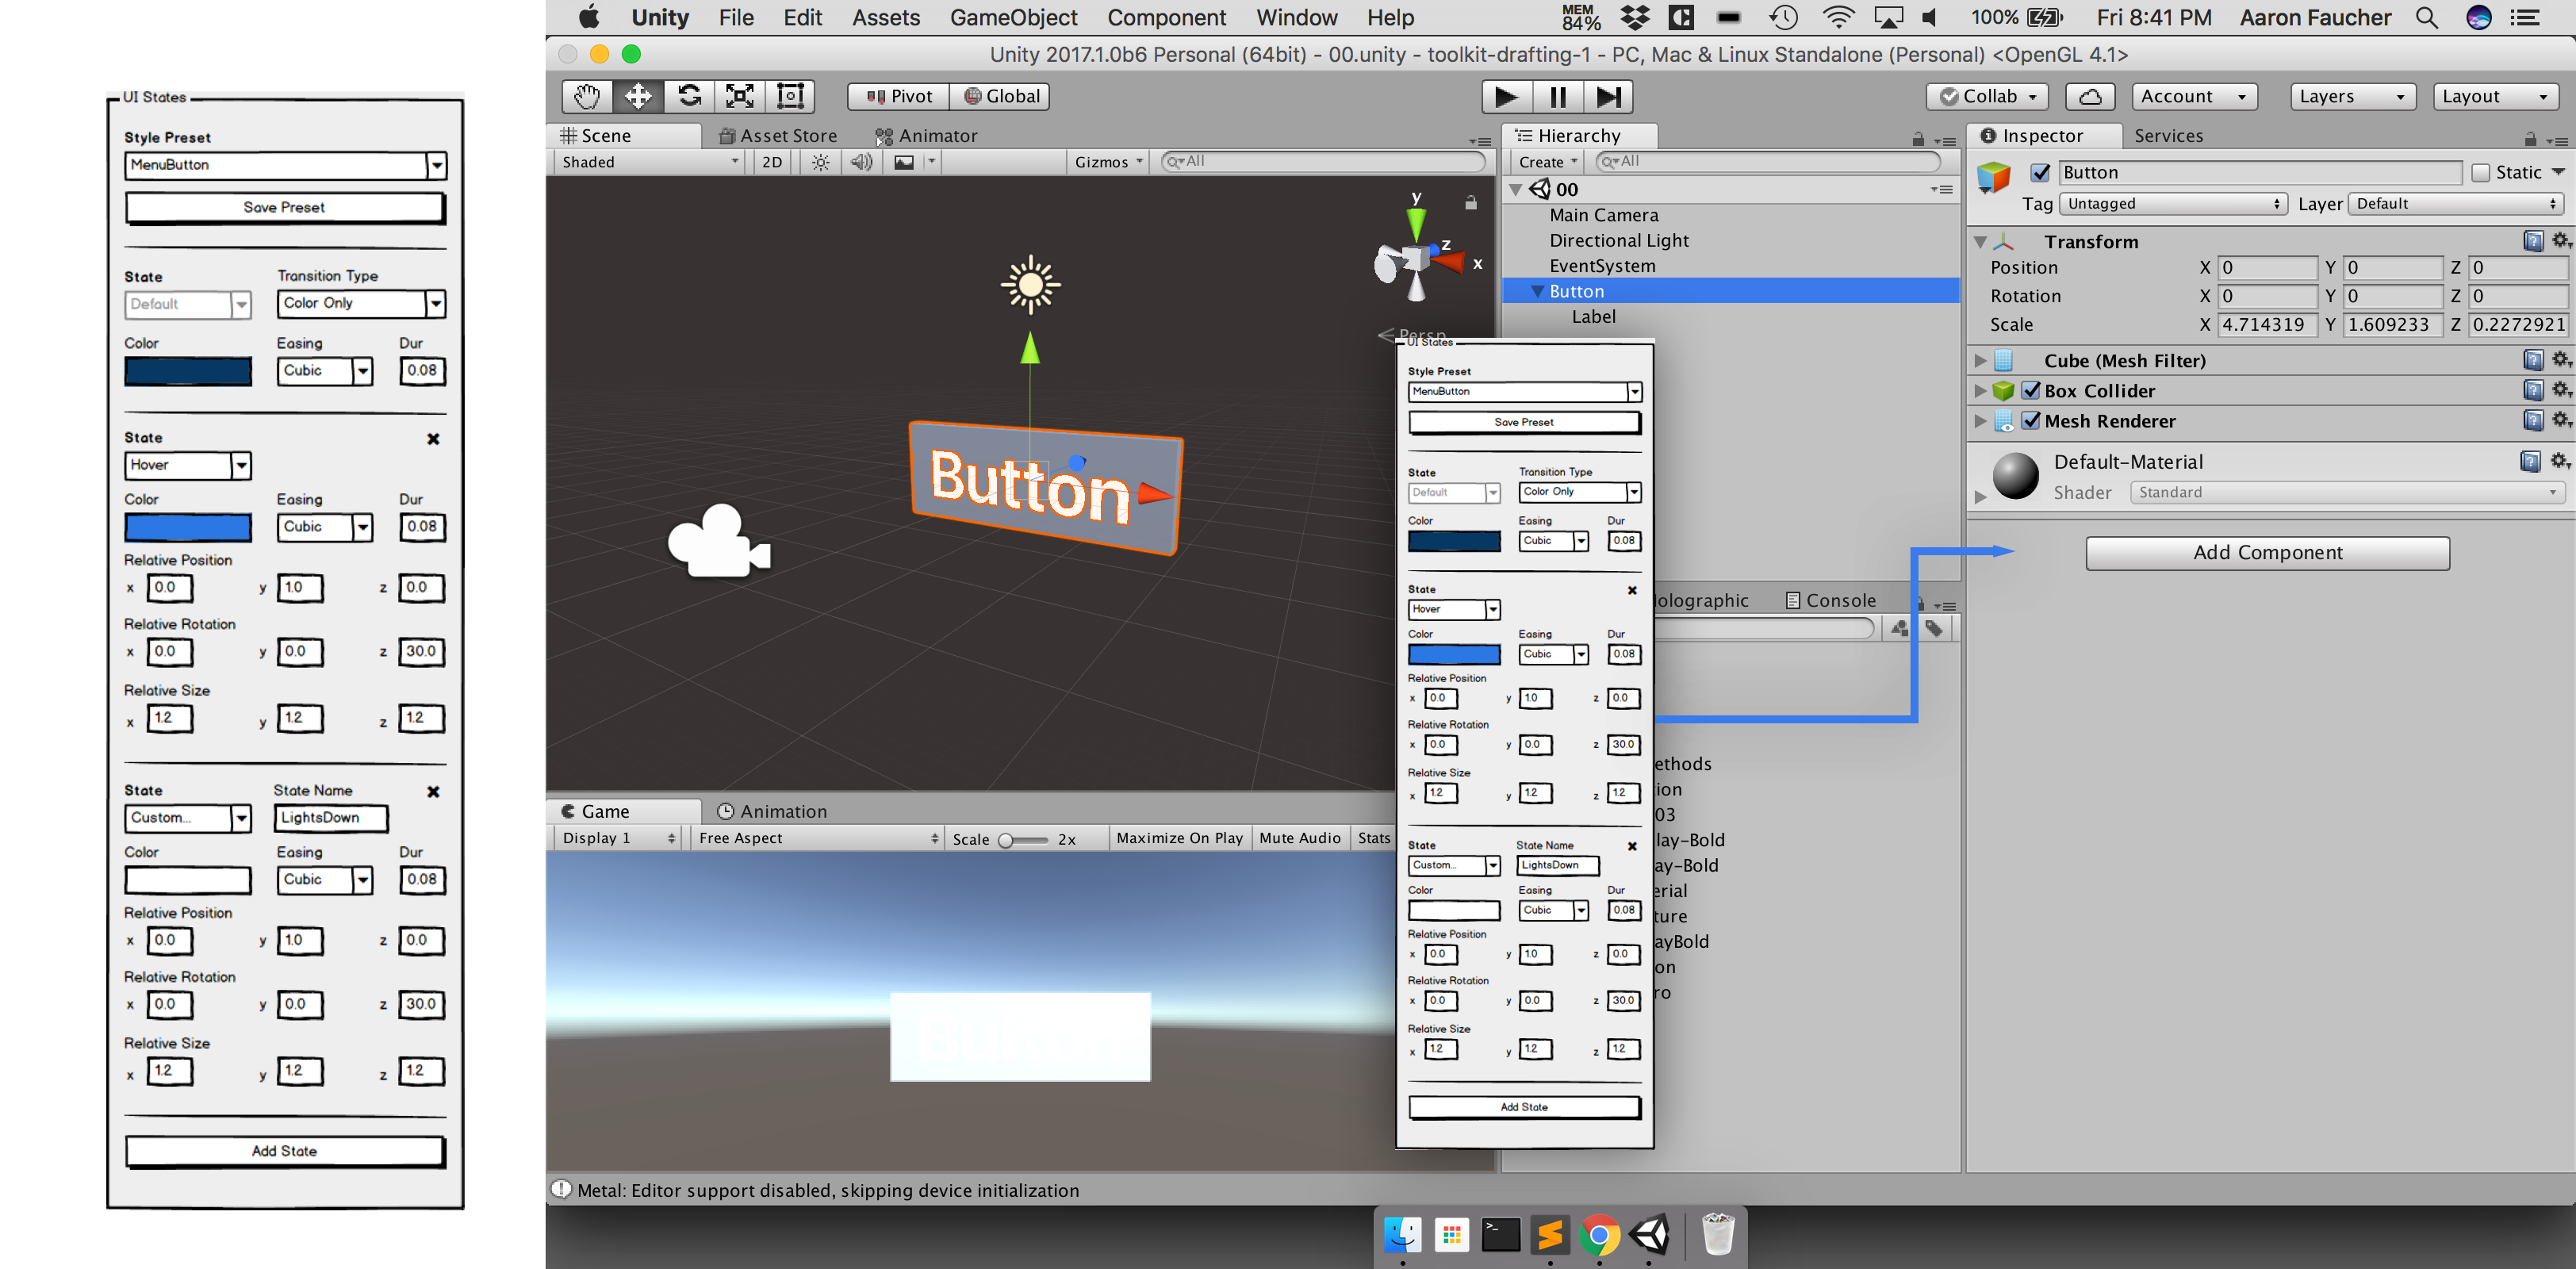Select Main Camera in Hierarchy
The image size is (2576, 1269).
1603,215
